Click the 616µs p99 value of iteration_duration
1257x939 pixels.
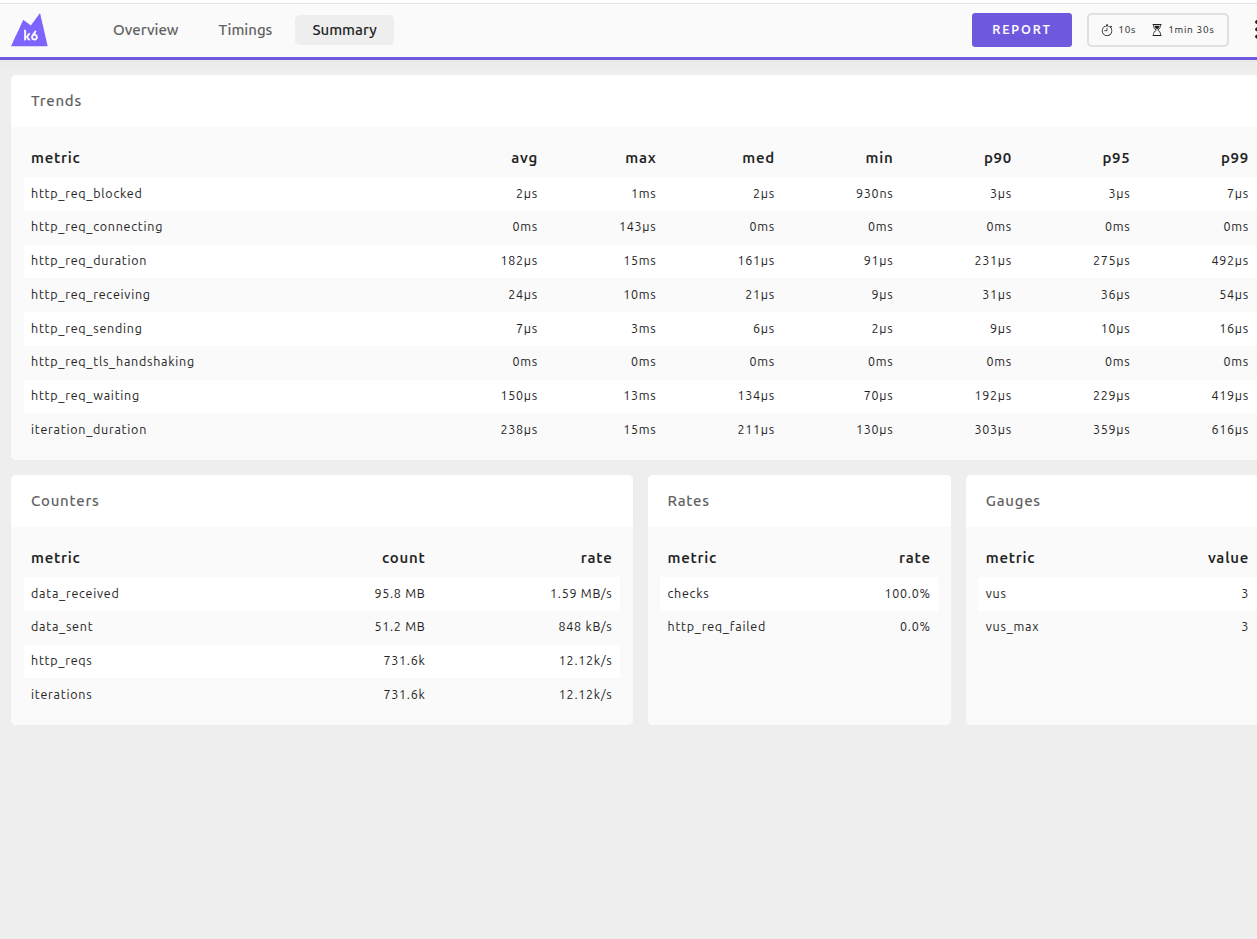tap(1230, 430)
